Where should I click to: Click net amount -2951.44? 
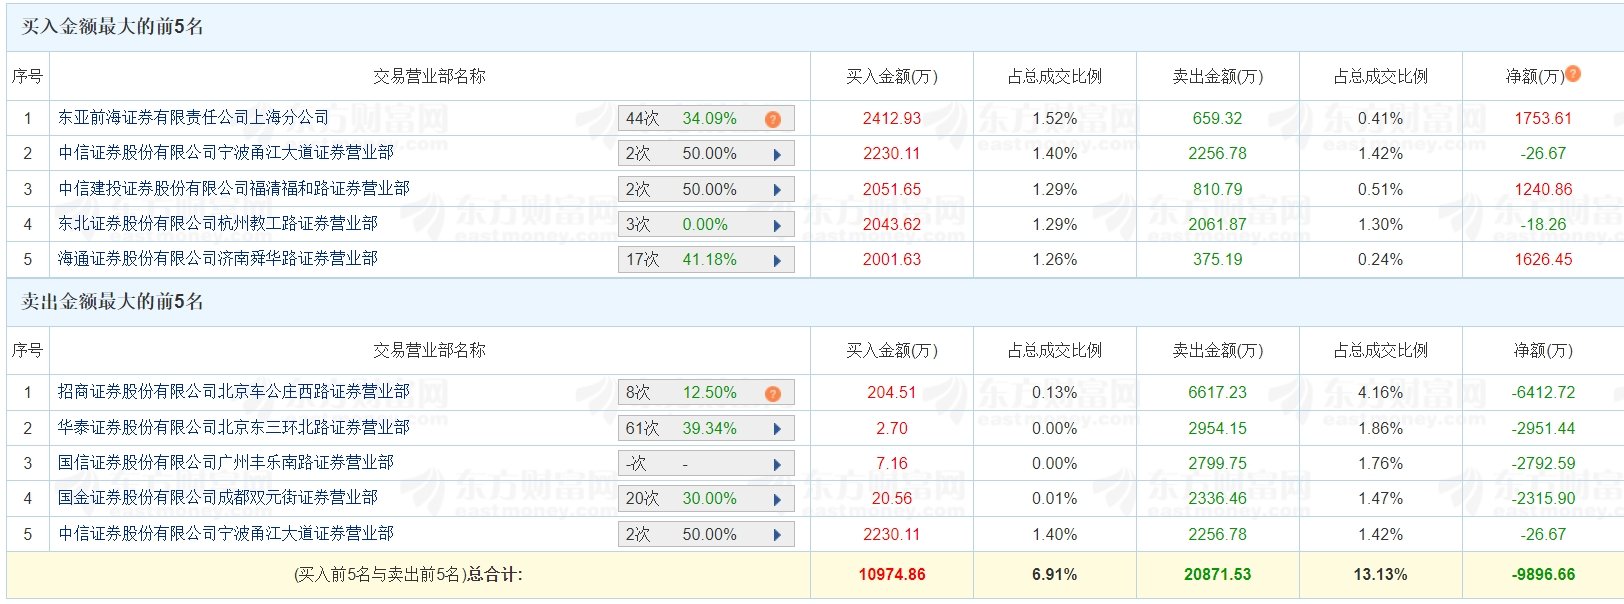pos(1543,428)
